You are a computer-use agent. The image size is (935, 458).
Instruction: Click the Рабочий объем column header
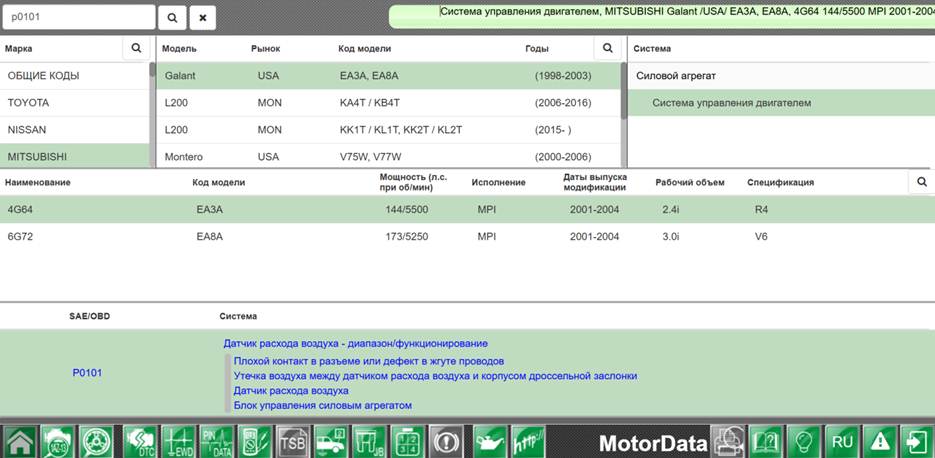[690, 182]
